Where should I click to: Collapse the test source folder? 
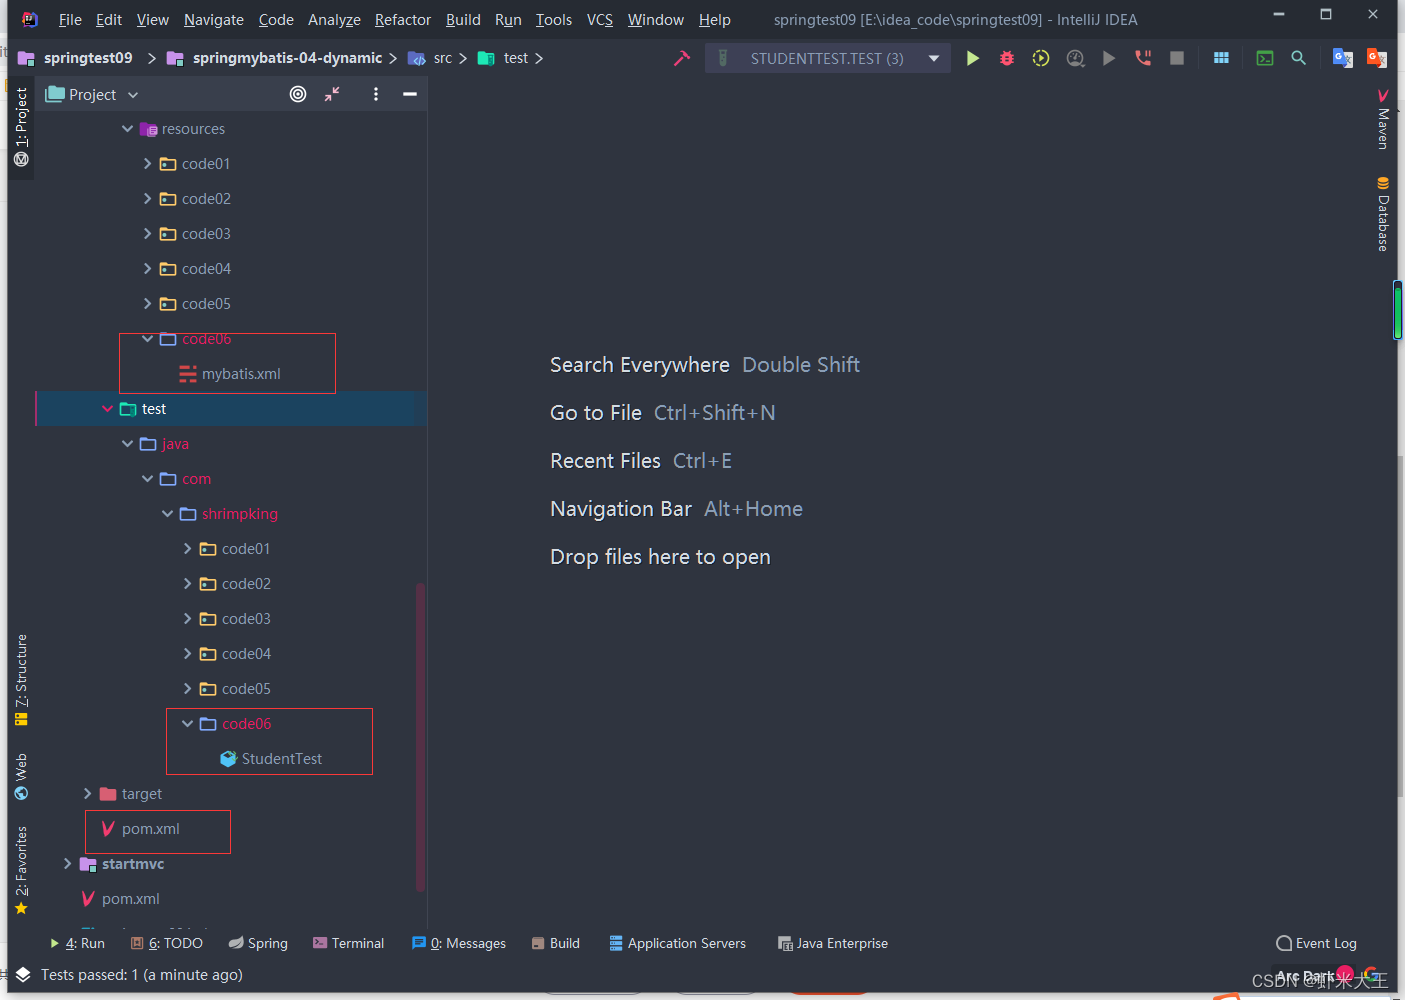(x=107, y=408)
